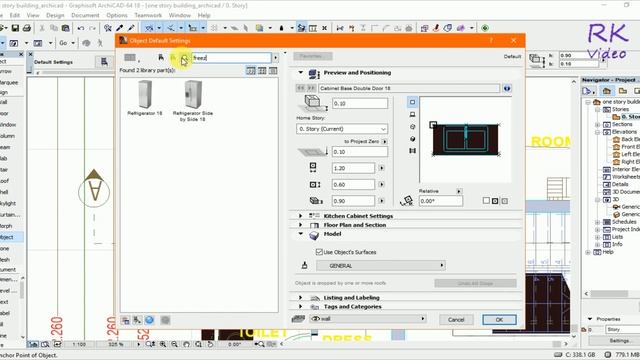Expand the Kitchen Cabinet Settings panel
Screen dimensions: 640x360
[301, 216]
